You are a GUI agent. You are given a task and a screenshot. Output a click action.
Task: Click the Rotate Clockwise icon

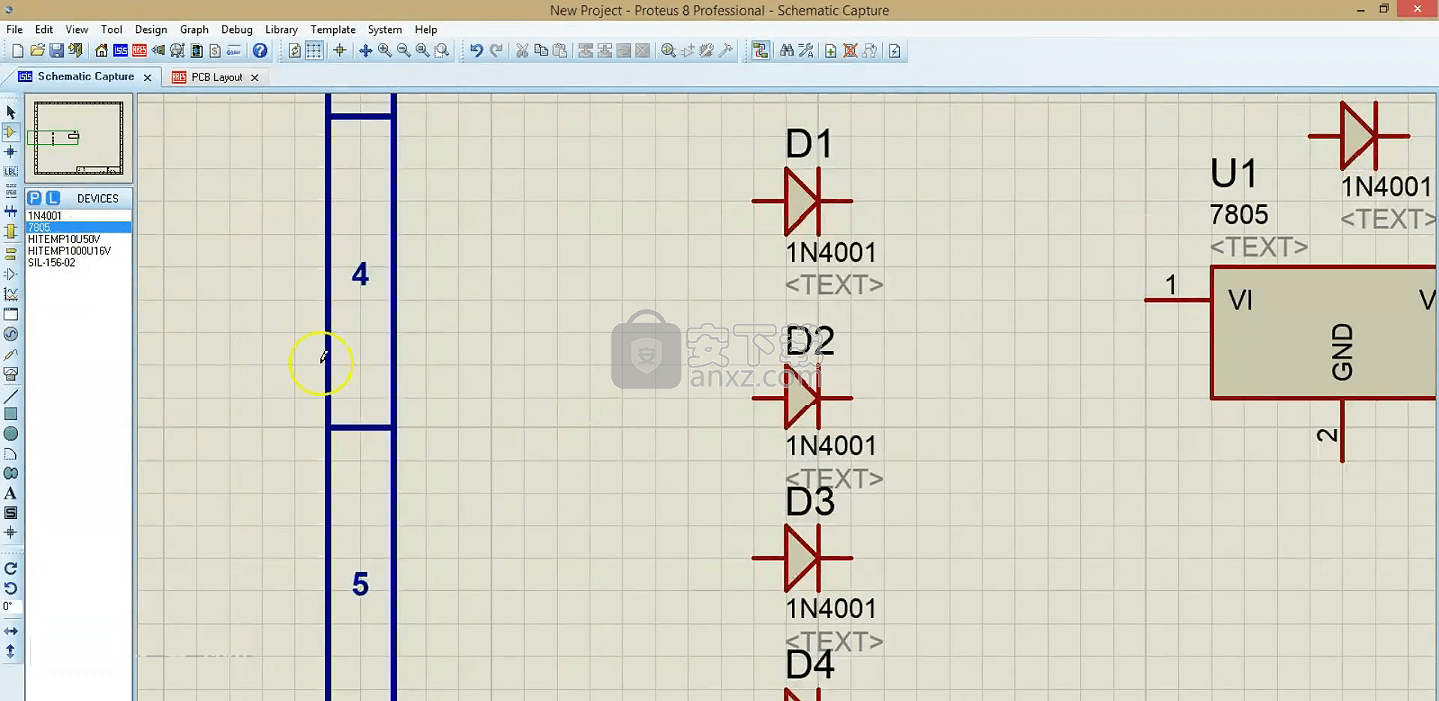(11, 568)
